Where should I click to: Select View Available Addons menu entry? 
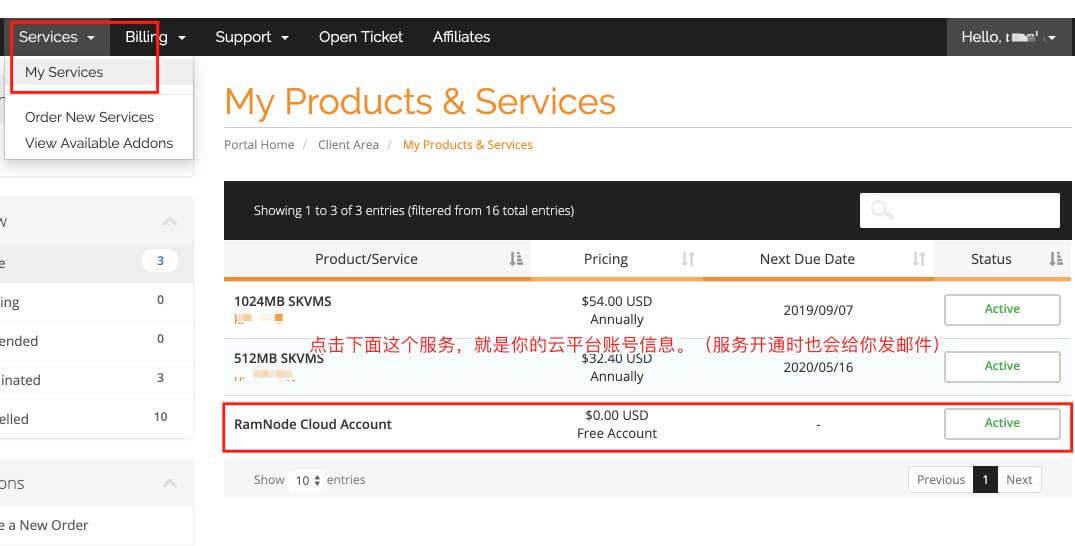point(99,143)
